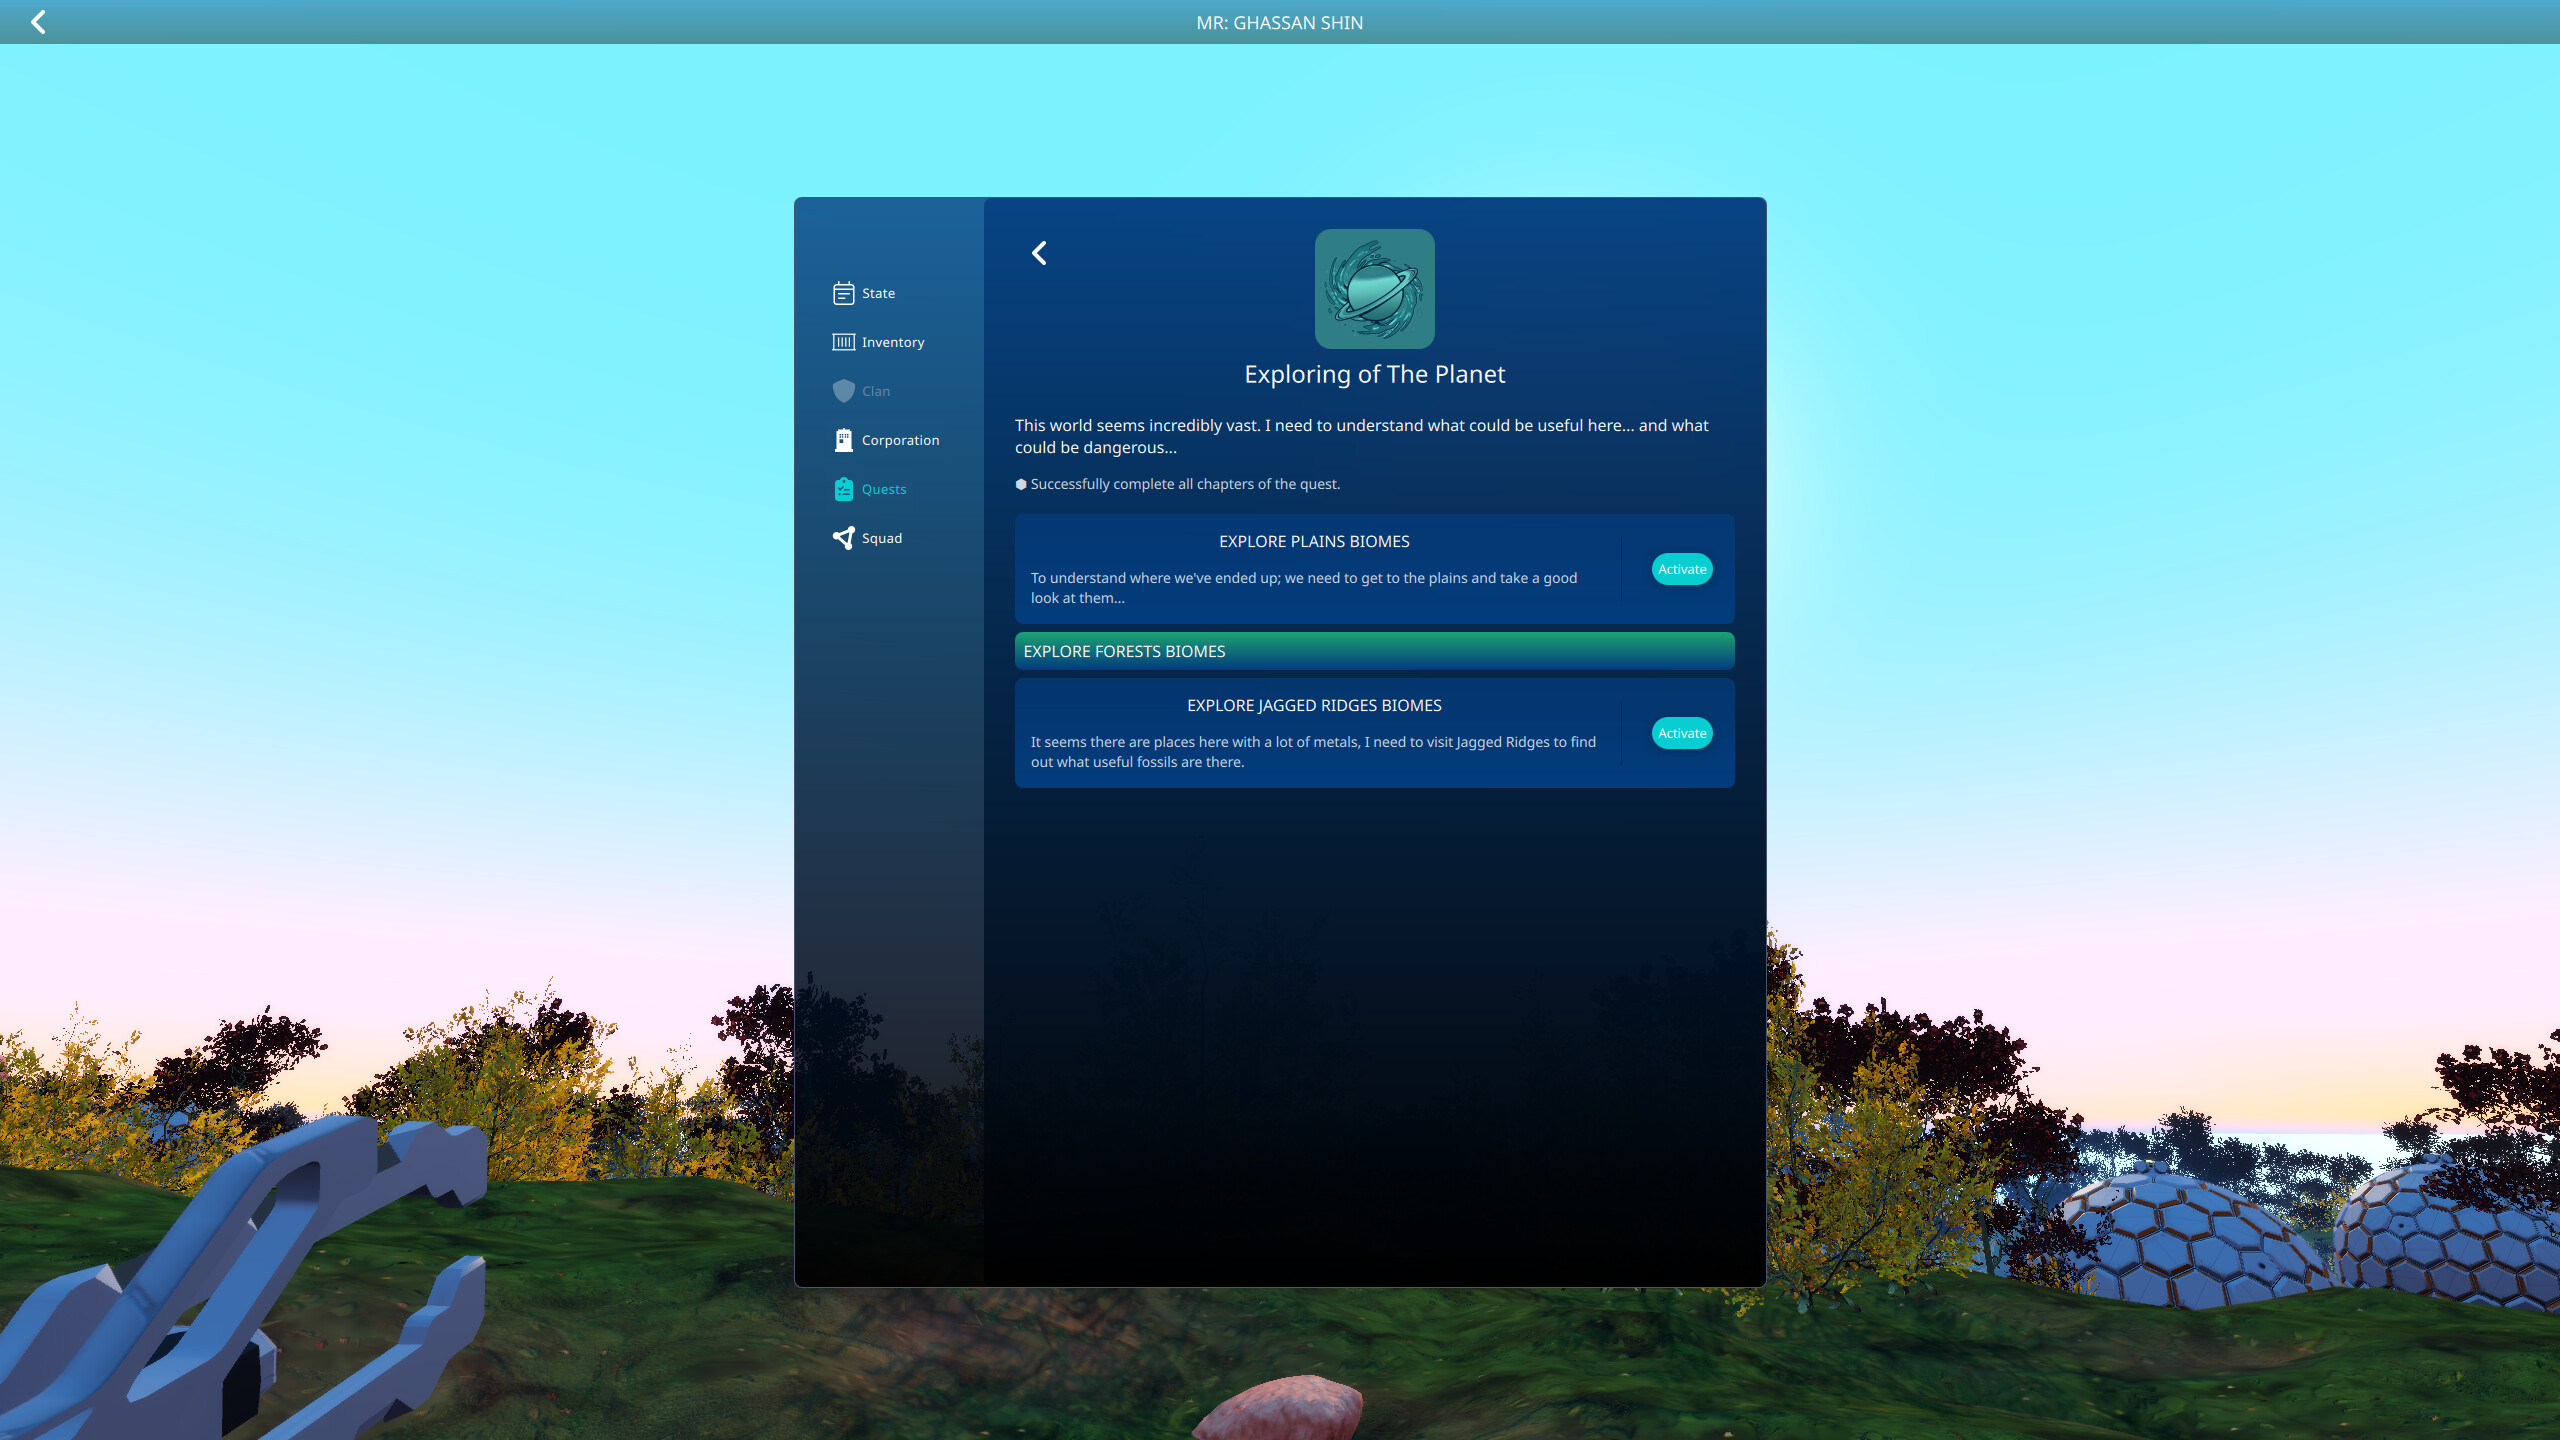
Task: Click the Explore Plains Biomes heading
Action: (1314, 541)
